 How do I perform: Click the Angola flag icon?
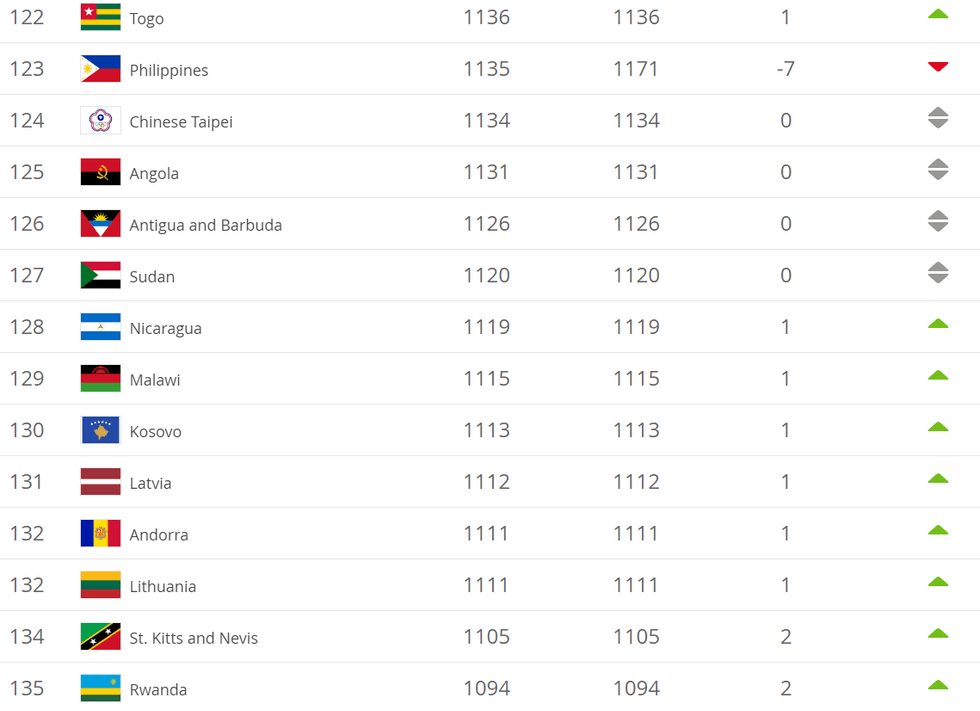tap(100, 172)
